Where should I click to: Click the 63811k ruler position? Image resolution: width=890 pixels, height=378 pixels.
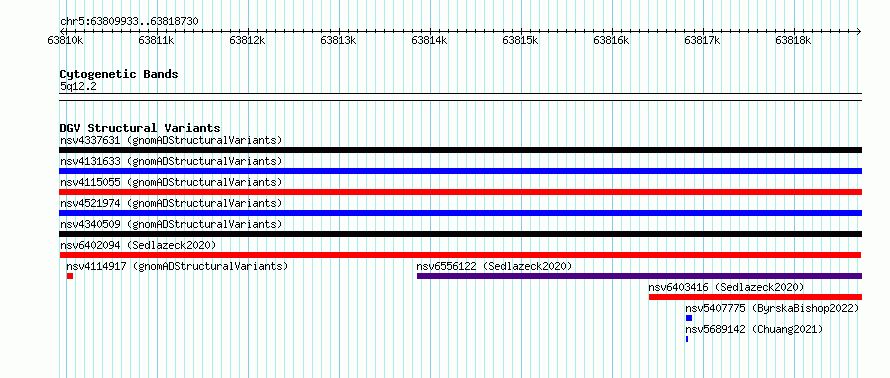click(x=157, y=40)
